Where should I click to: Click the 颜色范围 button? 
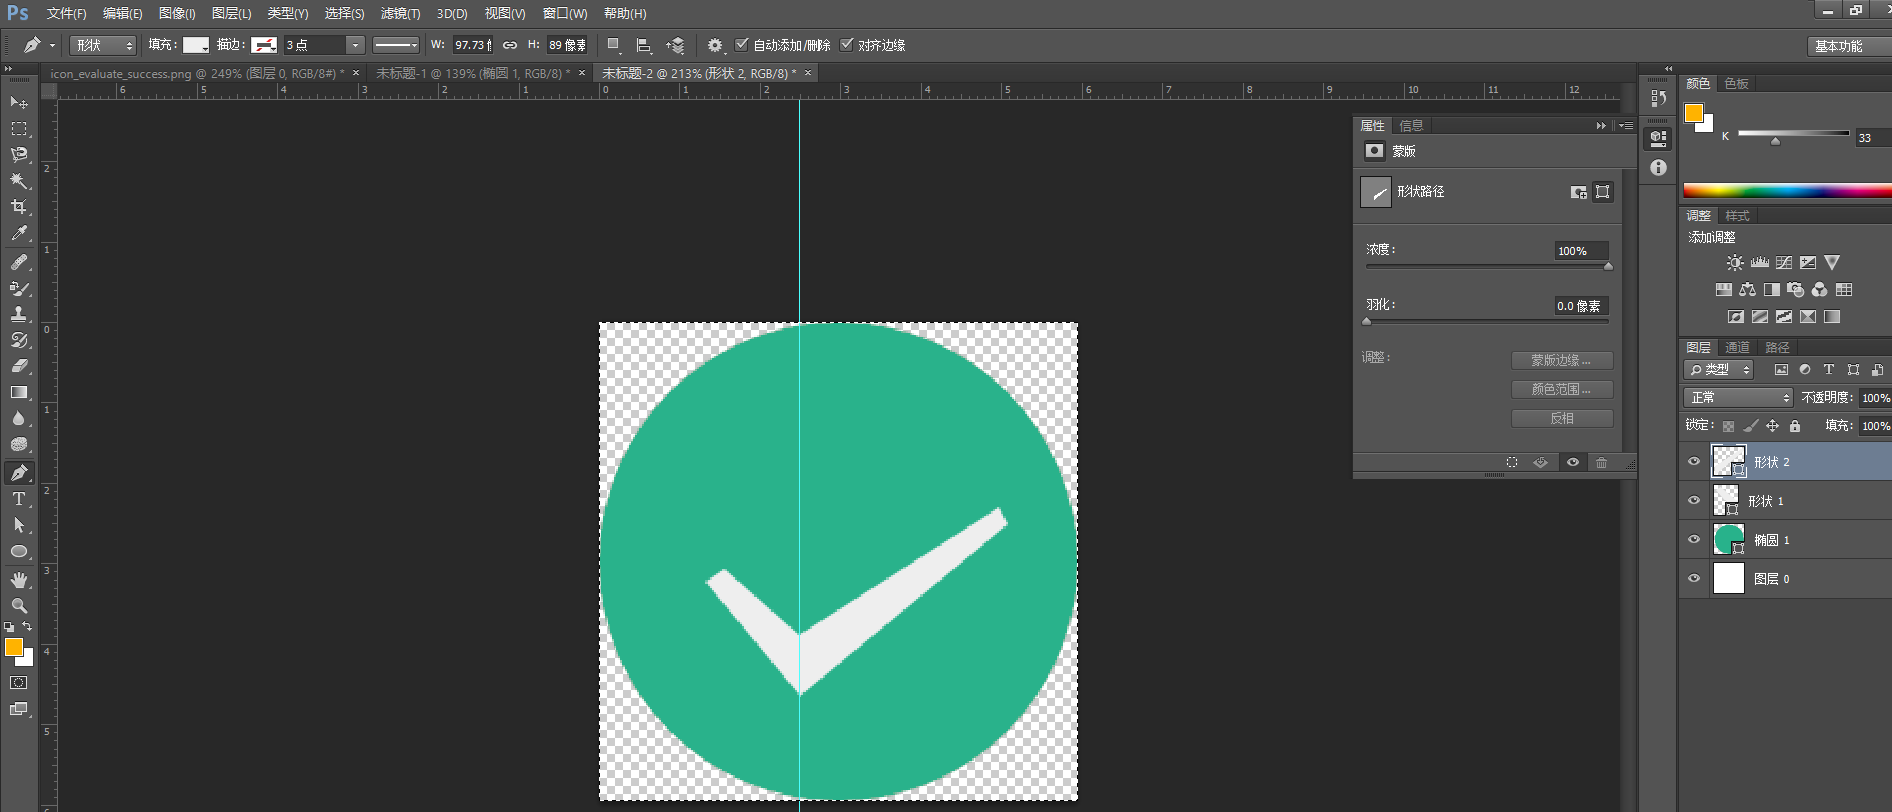[x=1562, y=389]
